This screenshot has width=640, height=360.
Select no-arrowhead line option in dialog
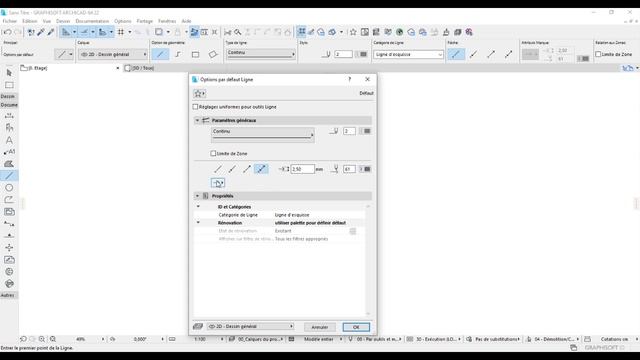(x=218, y=169)
